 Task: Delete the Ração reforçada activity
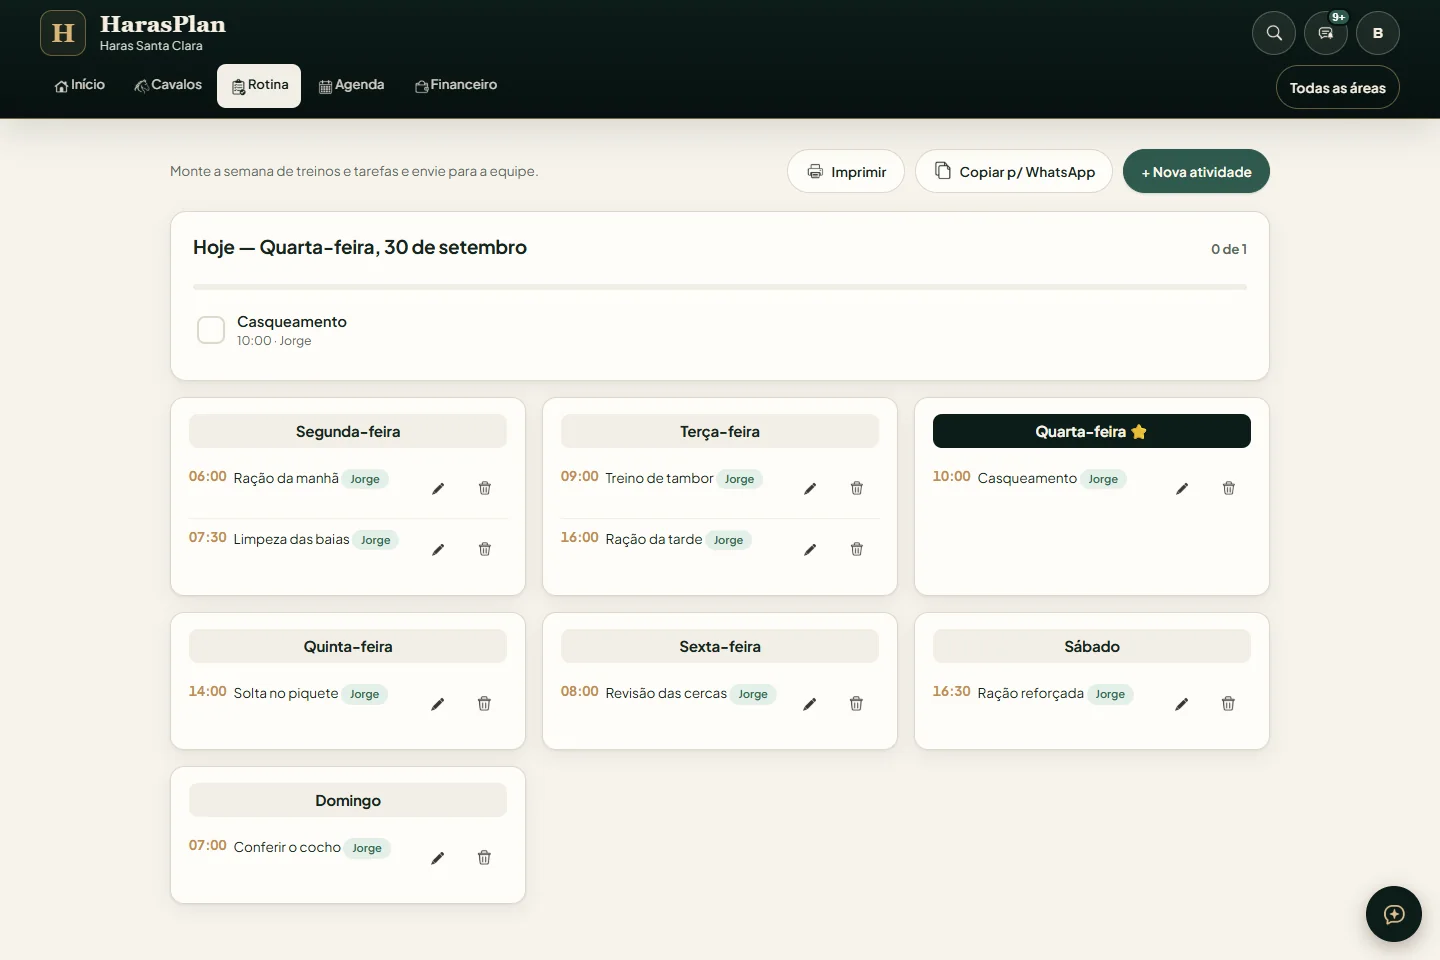[1228, 704]
